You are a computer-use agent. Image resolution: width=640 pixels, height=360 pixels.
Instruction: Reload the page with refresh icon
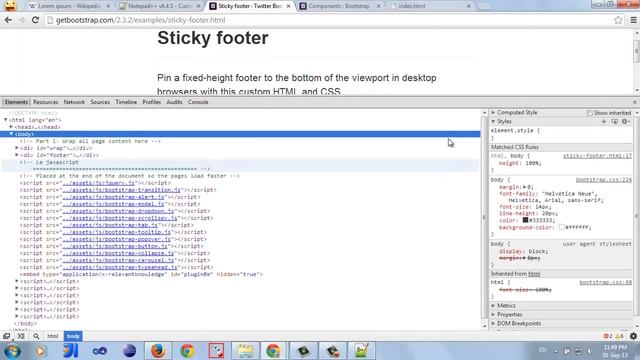tap(36, 20)
